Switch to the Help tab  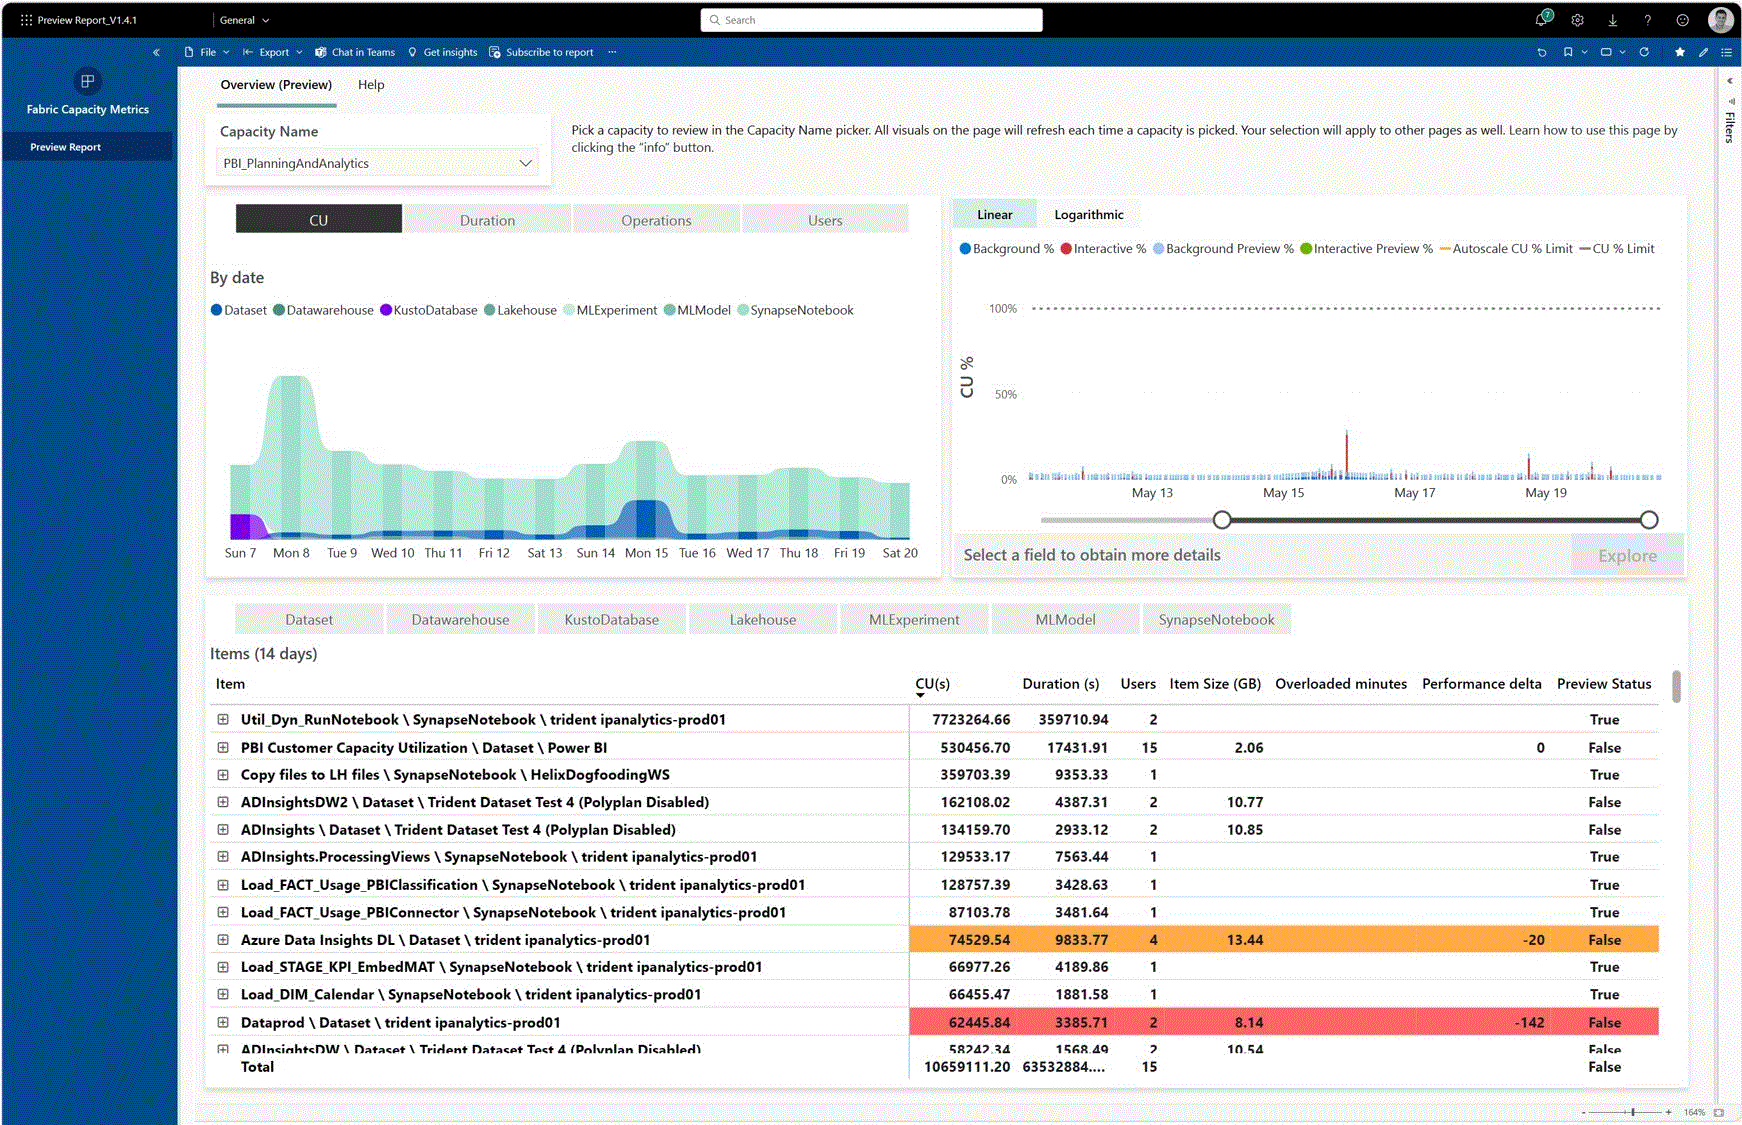(x=371, y=85)
